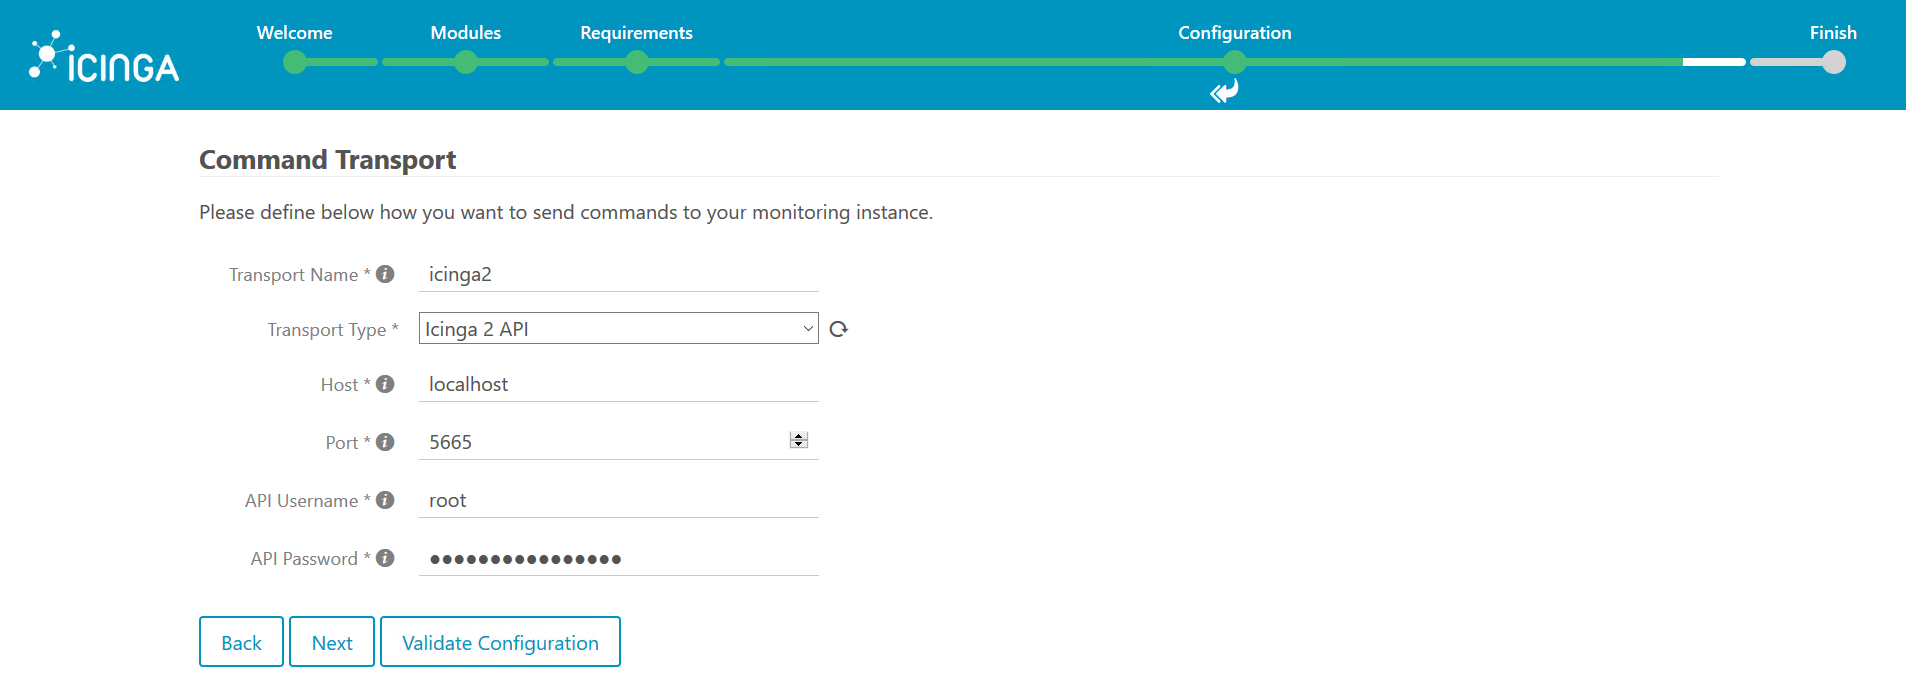Show info icon next to Host
This screenshot has width=1906, height=677.
[x=385, y=384]
